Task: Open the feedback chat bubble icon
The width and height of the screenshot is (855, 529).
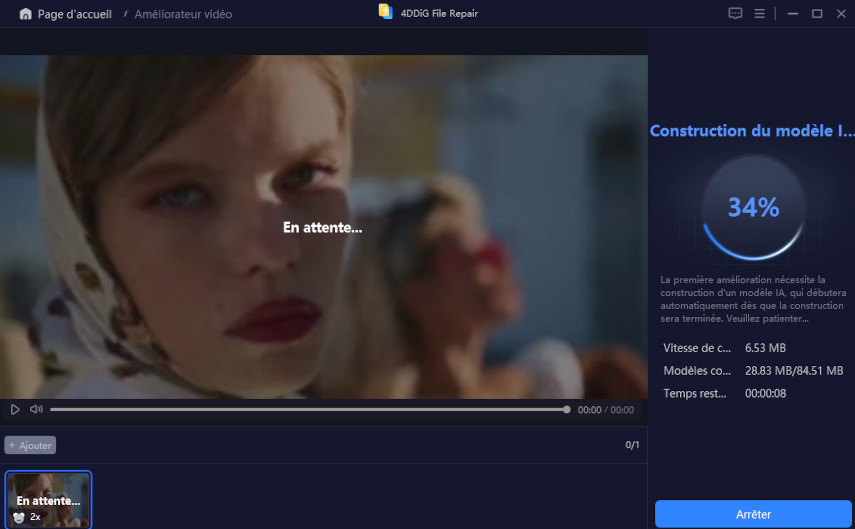Action: tap(735, 14)
